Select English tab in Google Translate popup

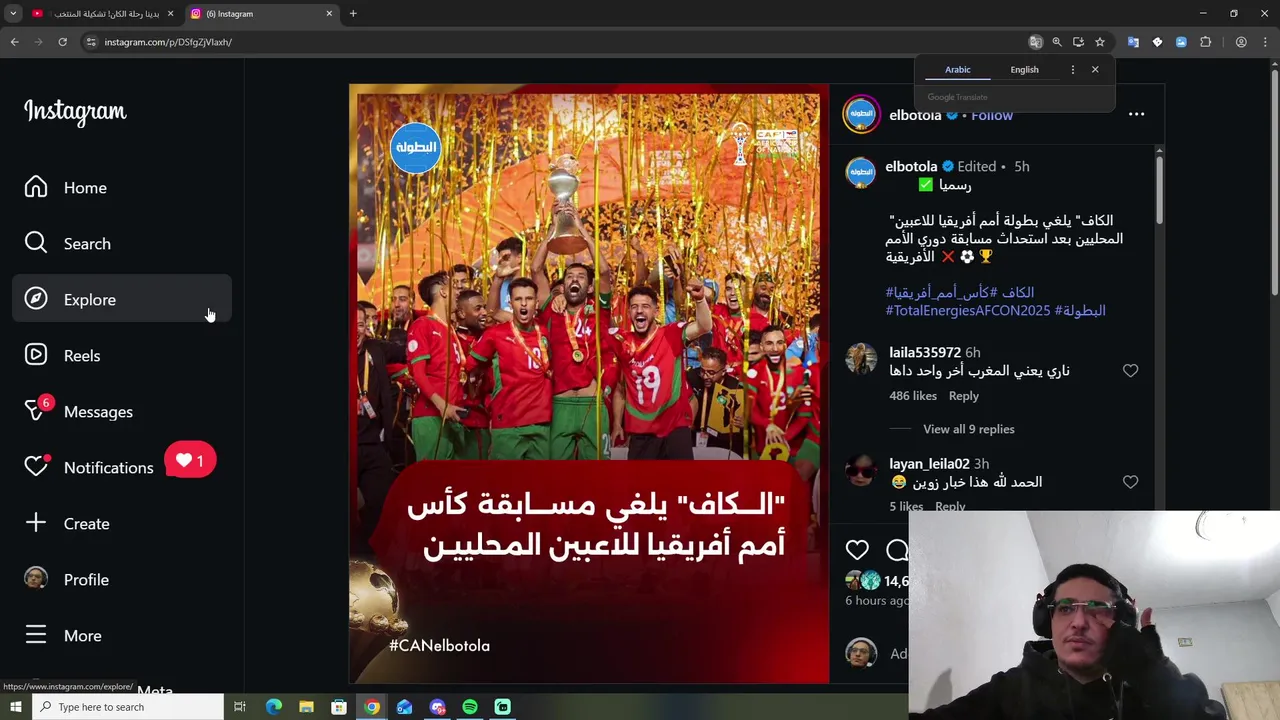[1024, 70]
